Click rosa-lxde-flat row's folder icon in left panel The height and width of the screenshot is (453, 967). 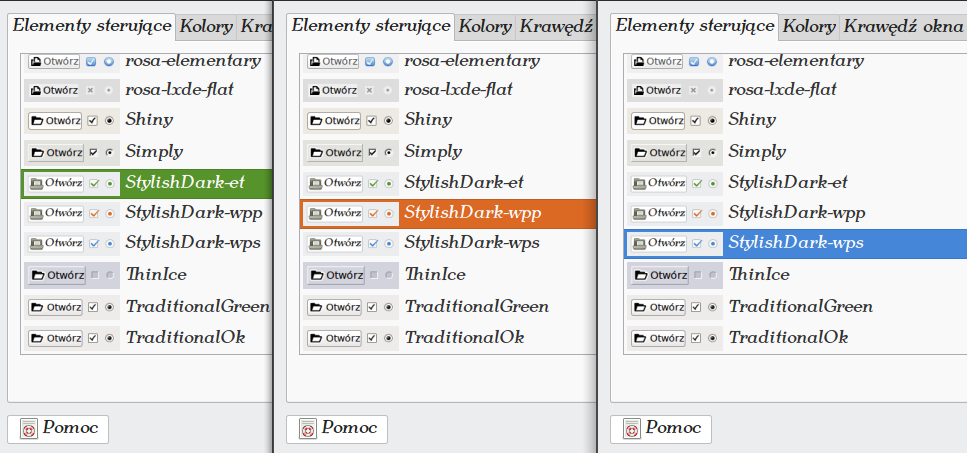point(36,90)
